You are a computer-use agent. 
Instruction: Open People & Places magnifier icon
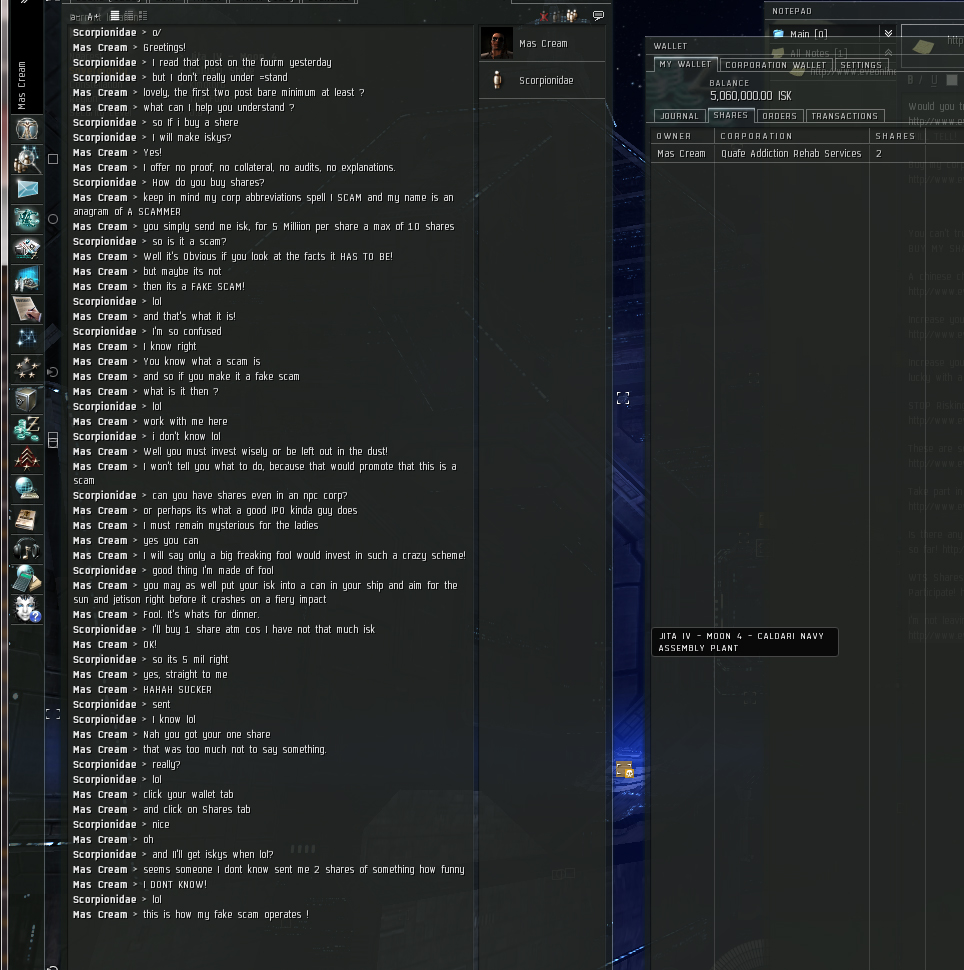pos(27,160)
